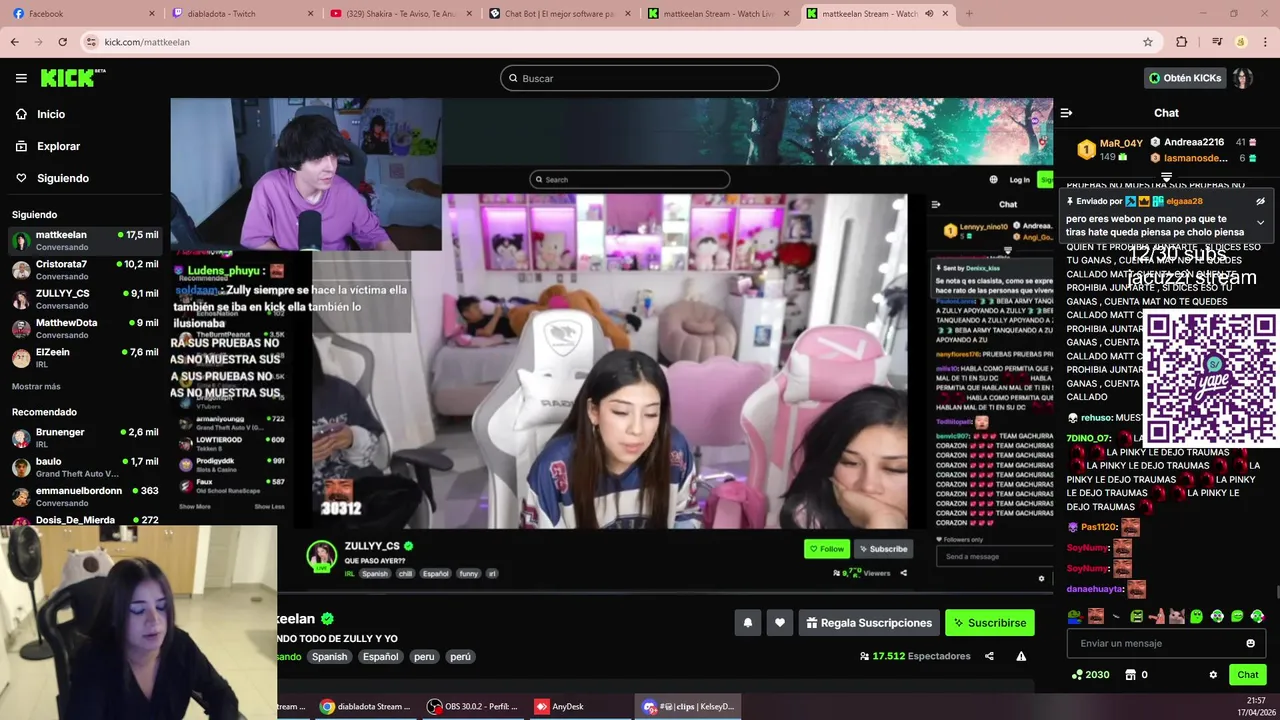Insert the white cat quick emote
The width and height of the screenshot is (1280, 720).
[x=1177, y=616]
